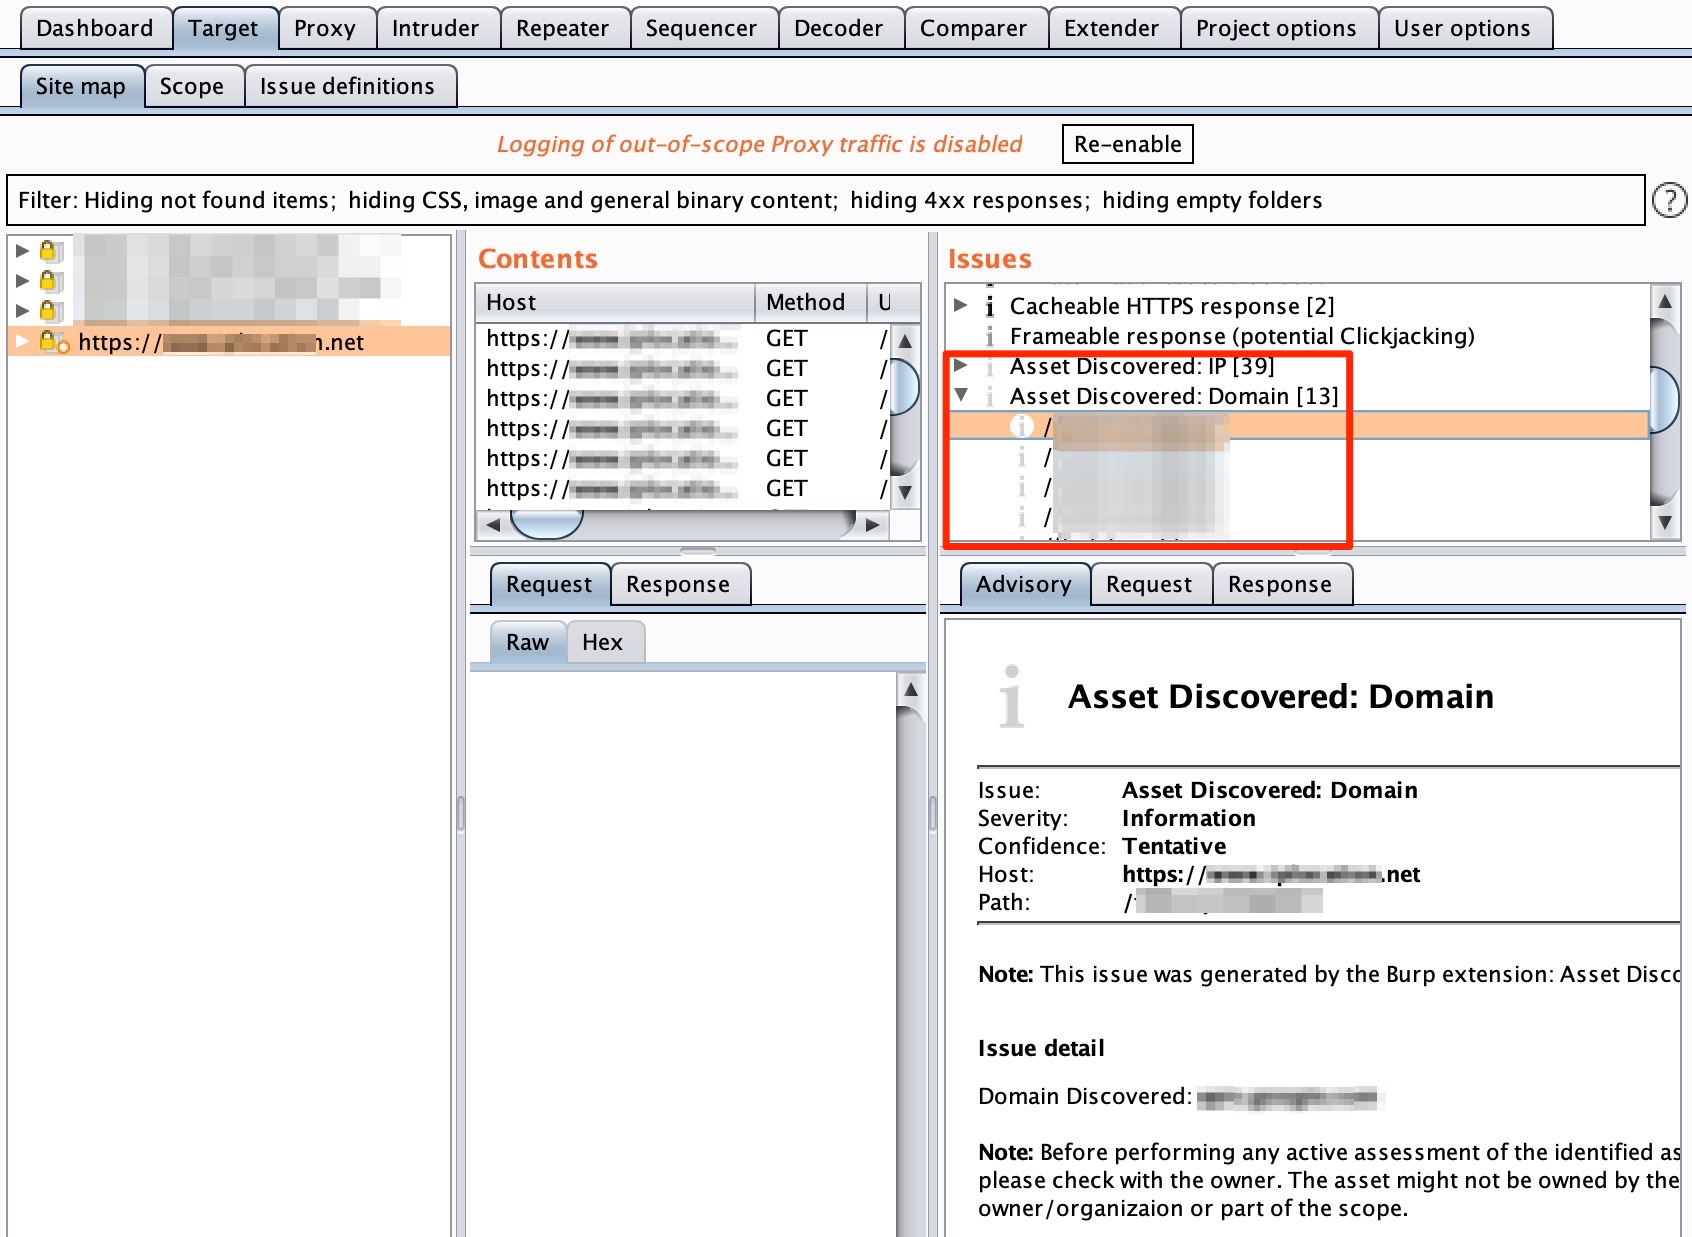Click the lock icon of the third host
This screenshot has height=1237, width=1692.
pyautogui.click(x=51, y=310)
